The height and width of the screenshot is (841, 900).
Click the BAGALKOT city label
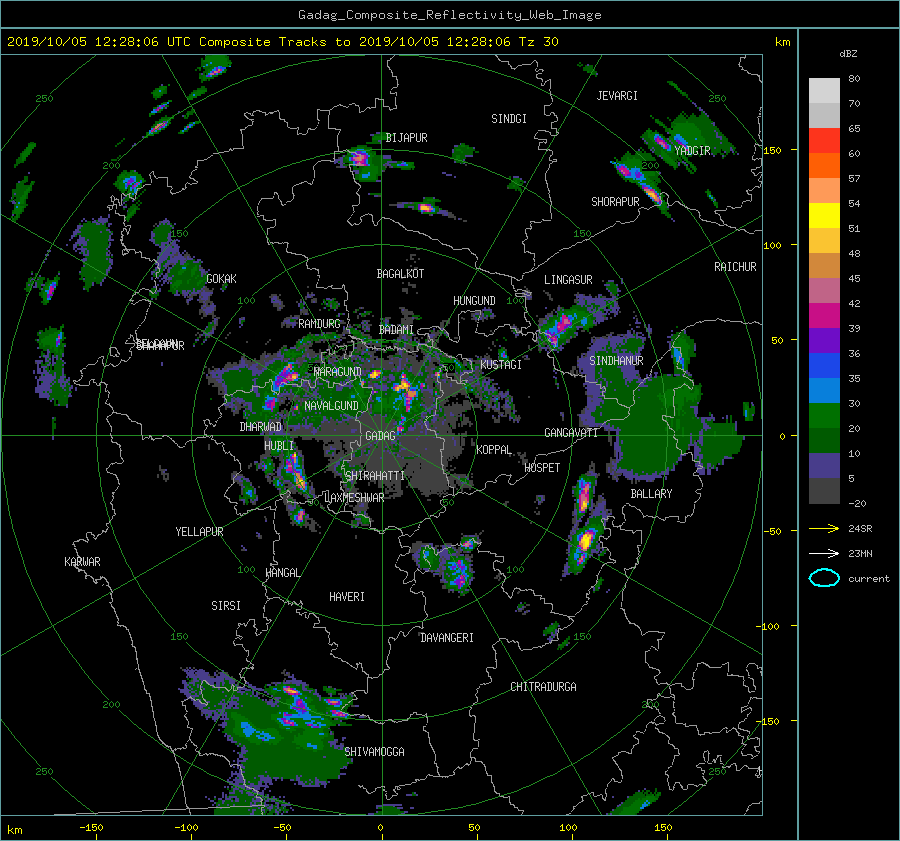(x=400, y=274)
